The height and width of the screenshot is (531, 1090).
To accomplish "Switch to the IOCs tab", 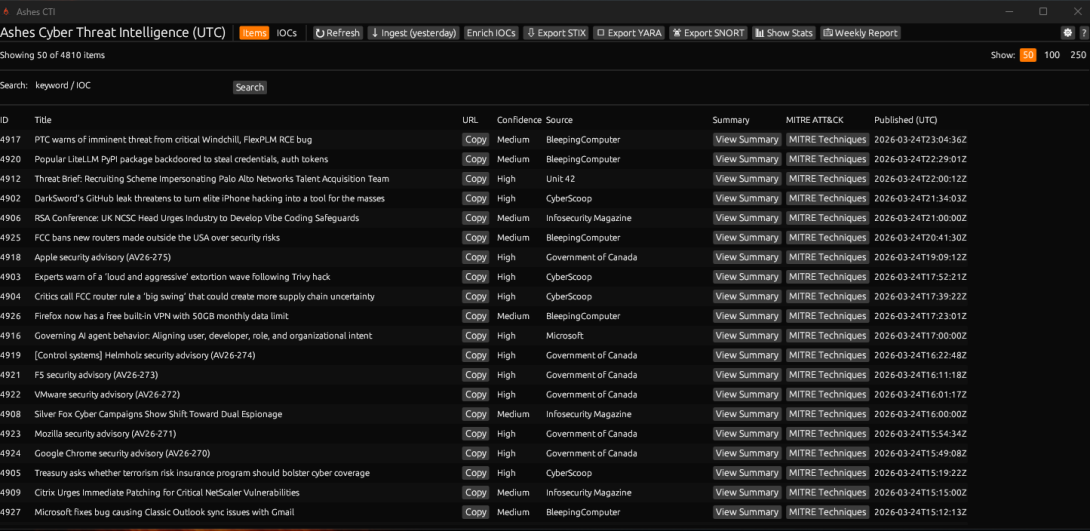I will [286, 33].
